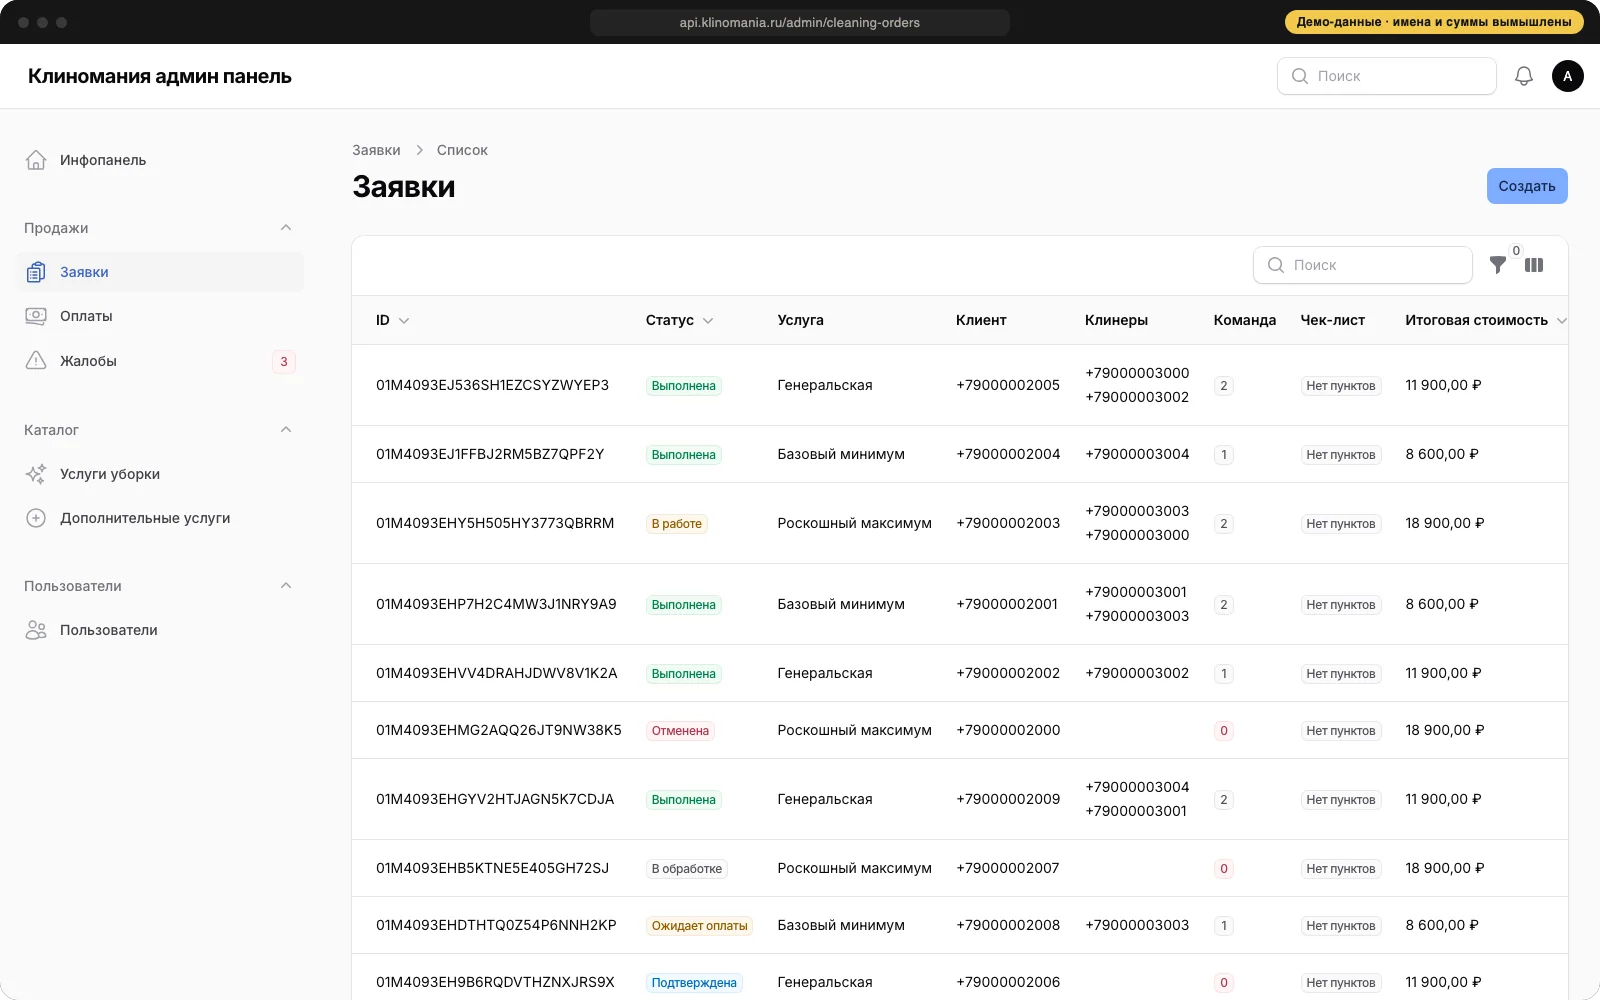Click the Жалобы warning triangle icon
The height and width of the screenshot is (1000, 1600).
point(36,361)
